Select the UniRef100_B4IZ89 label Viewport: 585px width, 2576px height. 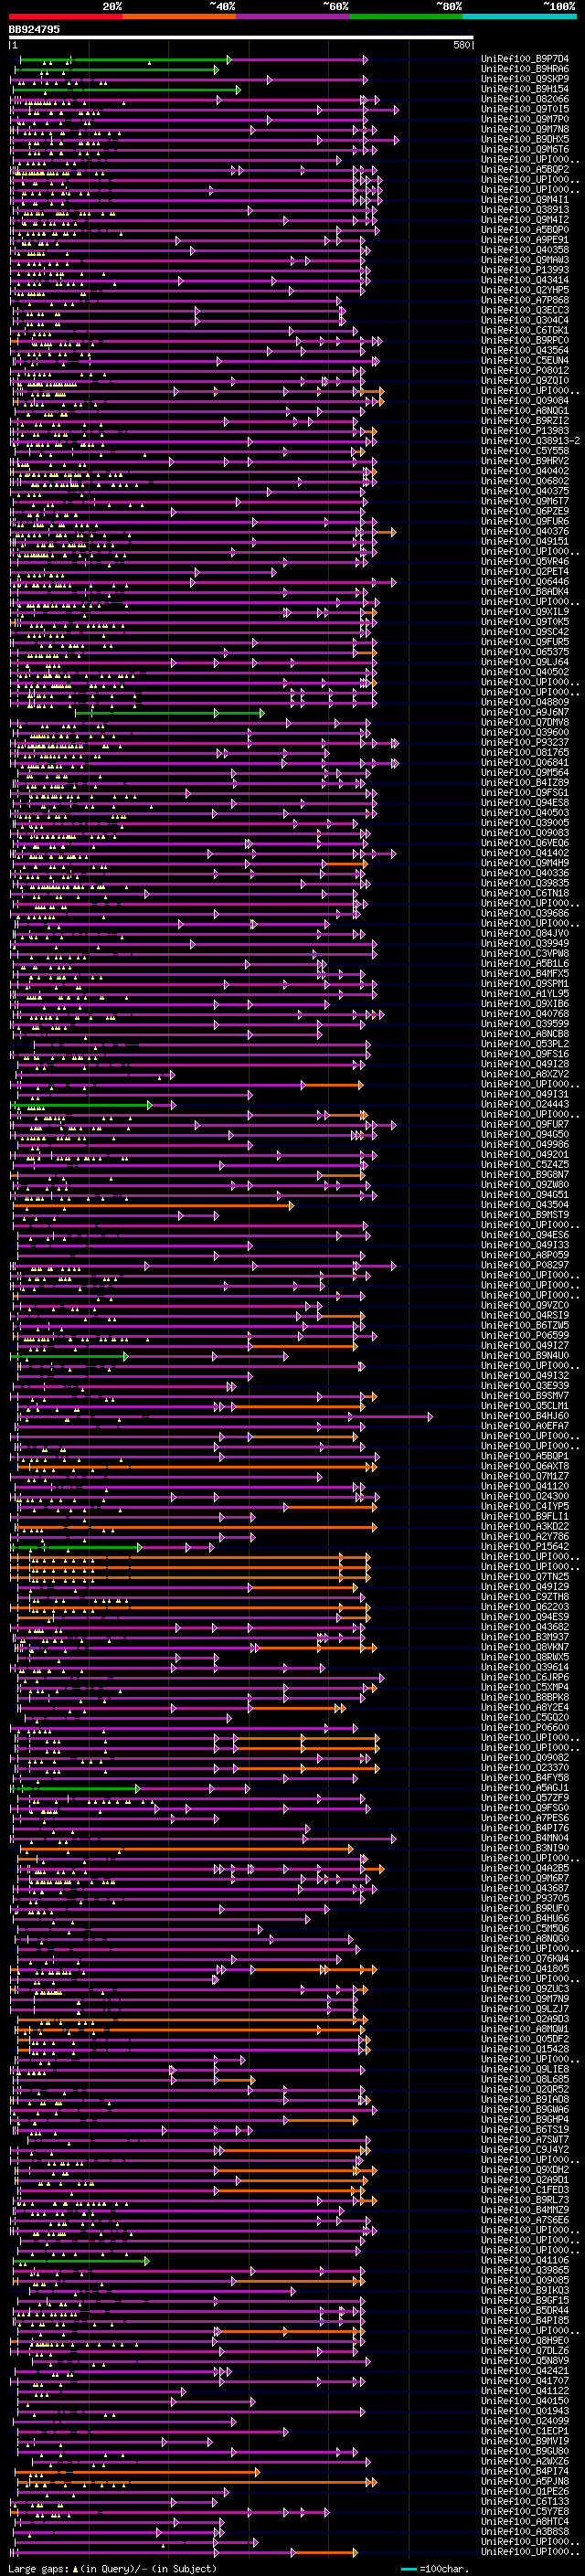(525, 782)
